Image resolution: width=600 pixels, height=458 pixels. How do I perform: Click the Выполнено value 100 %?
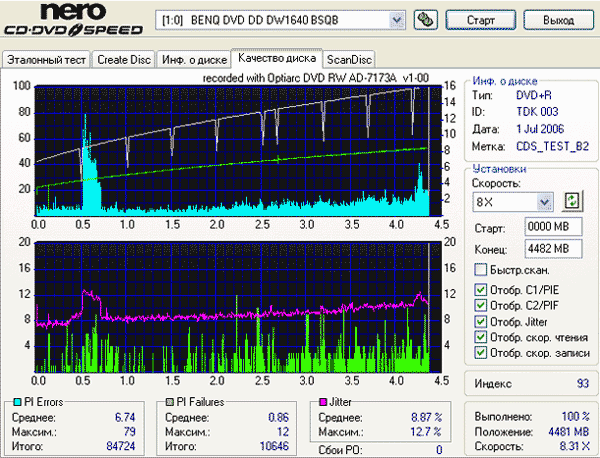(x=576, y=416)
